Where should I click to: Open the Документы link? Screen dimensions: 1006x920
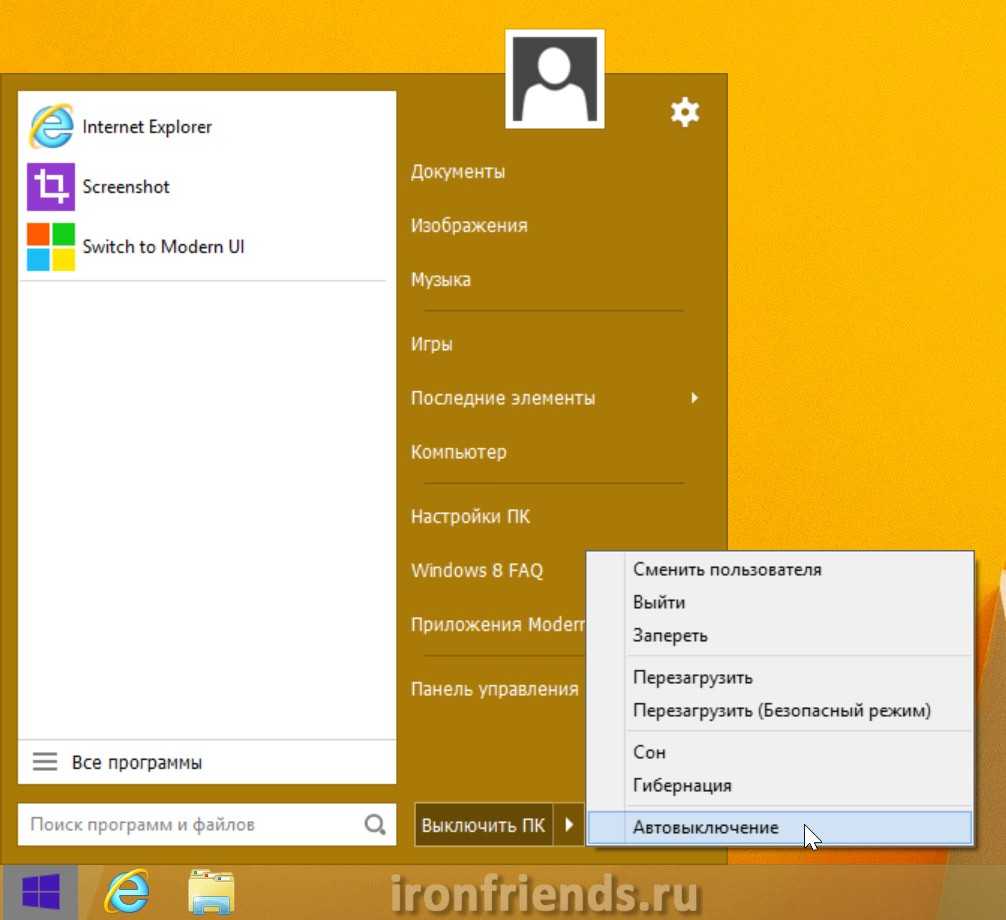(458, 172)
